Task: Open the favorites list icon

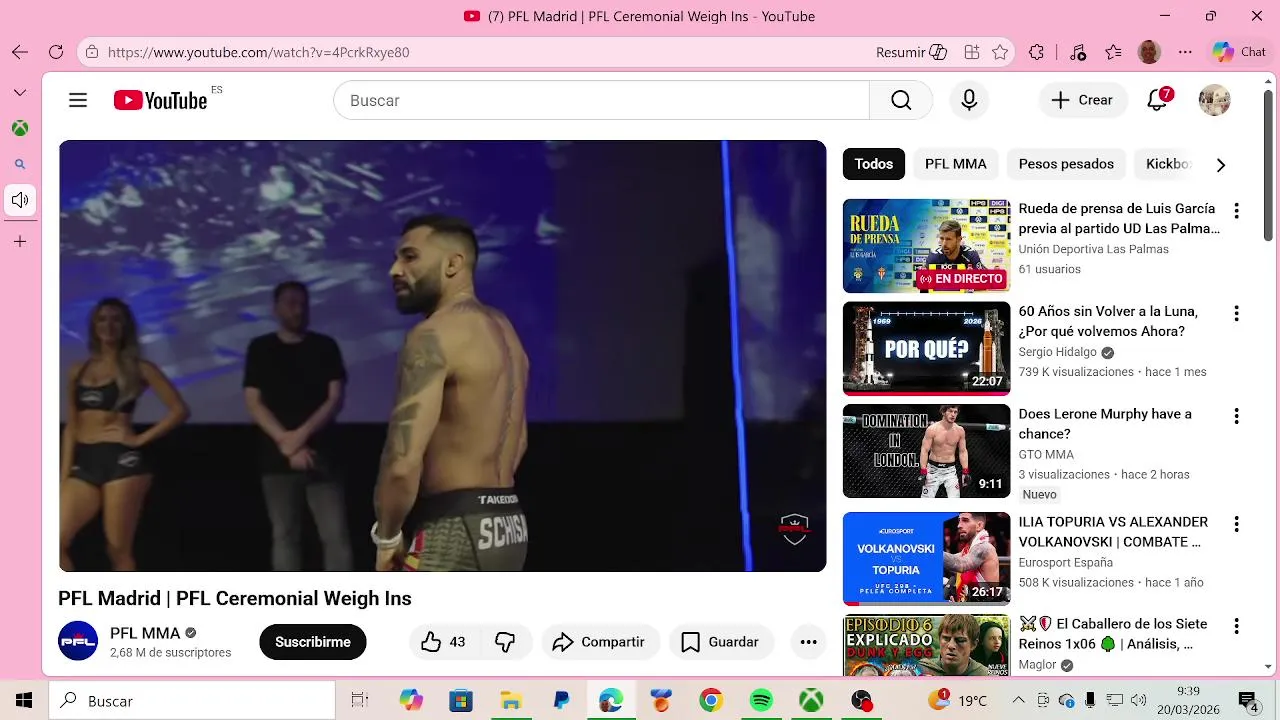Action: coord(1113,52)
